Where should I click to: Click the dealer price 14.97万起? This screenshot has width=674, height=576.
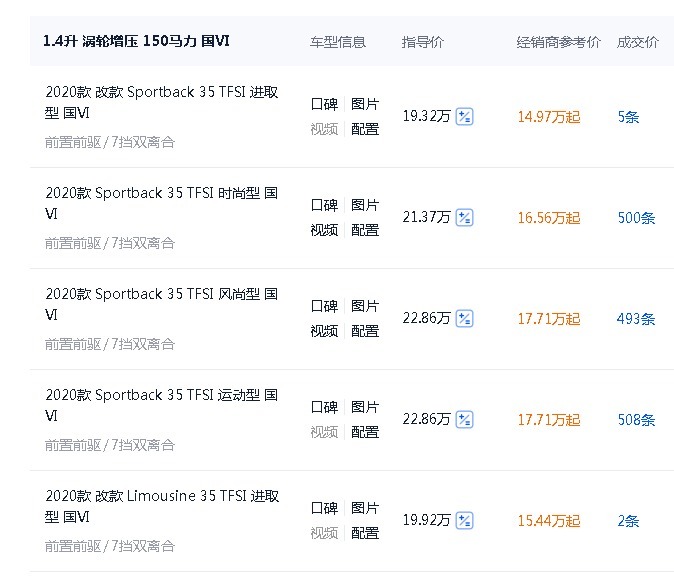click(x=548, y=117)
